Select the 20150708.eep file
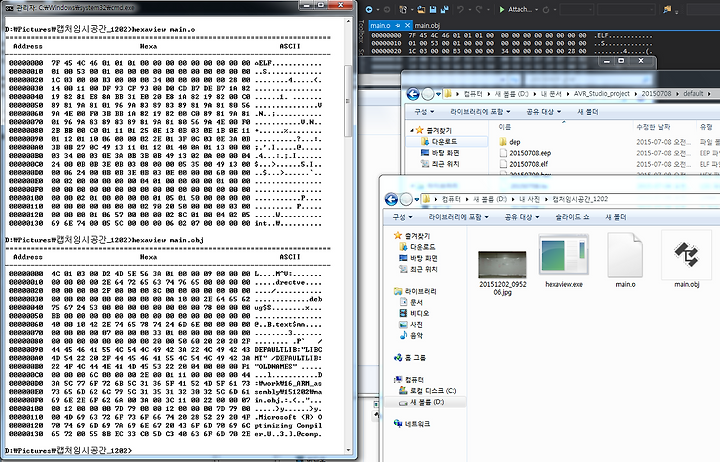The height and width of the screenshot is (462, 720). 525,153
